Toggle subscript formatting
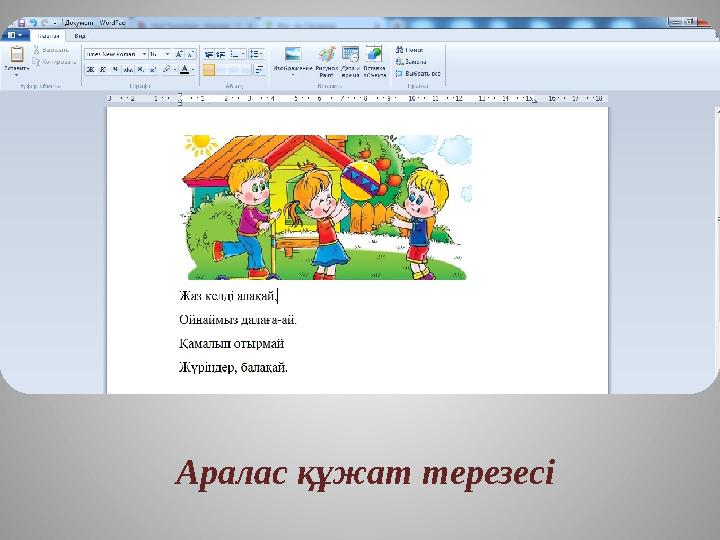 click(141, 69)
